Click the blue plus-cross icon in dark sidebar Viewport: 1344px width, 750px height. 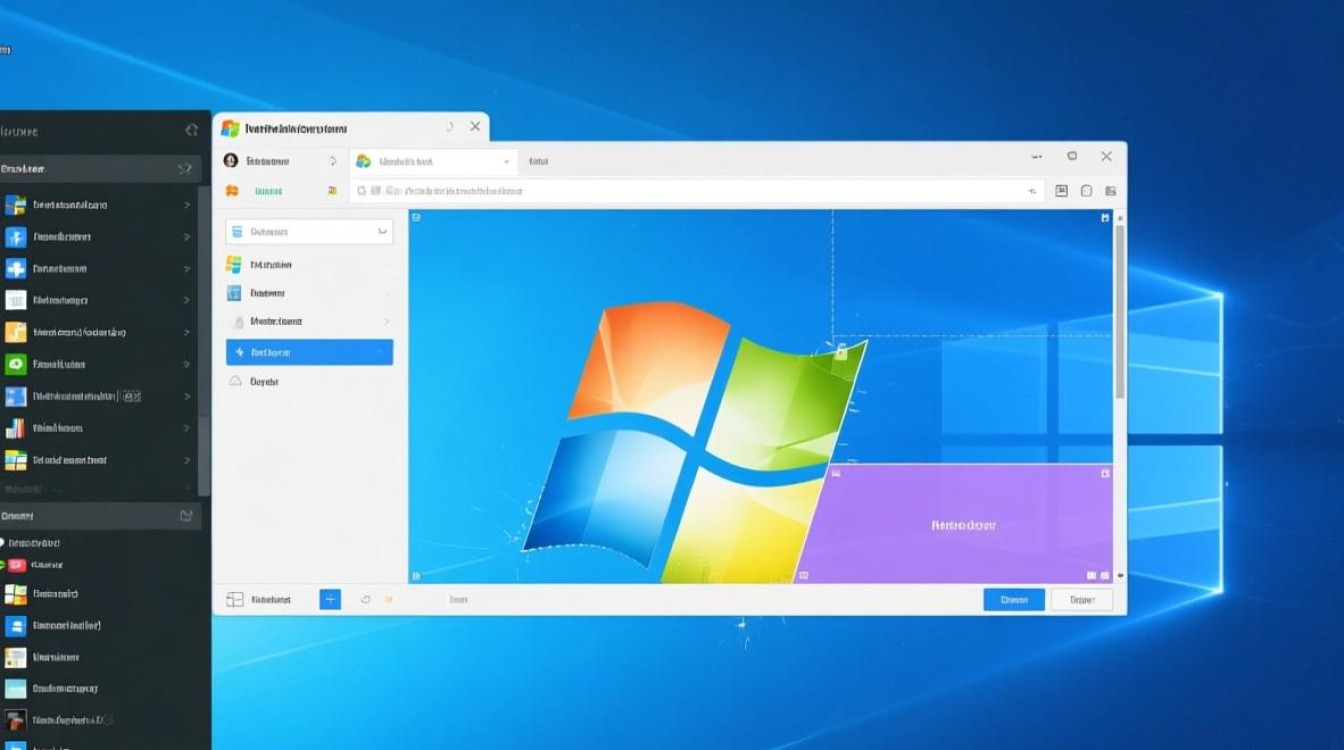point(15,269)
